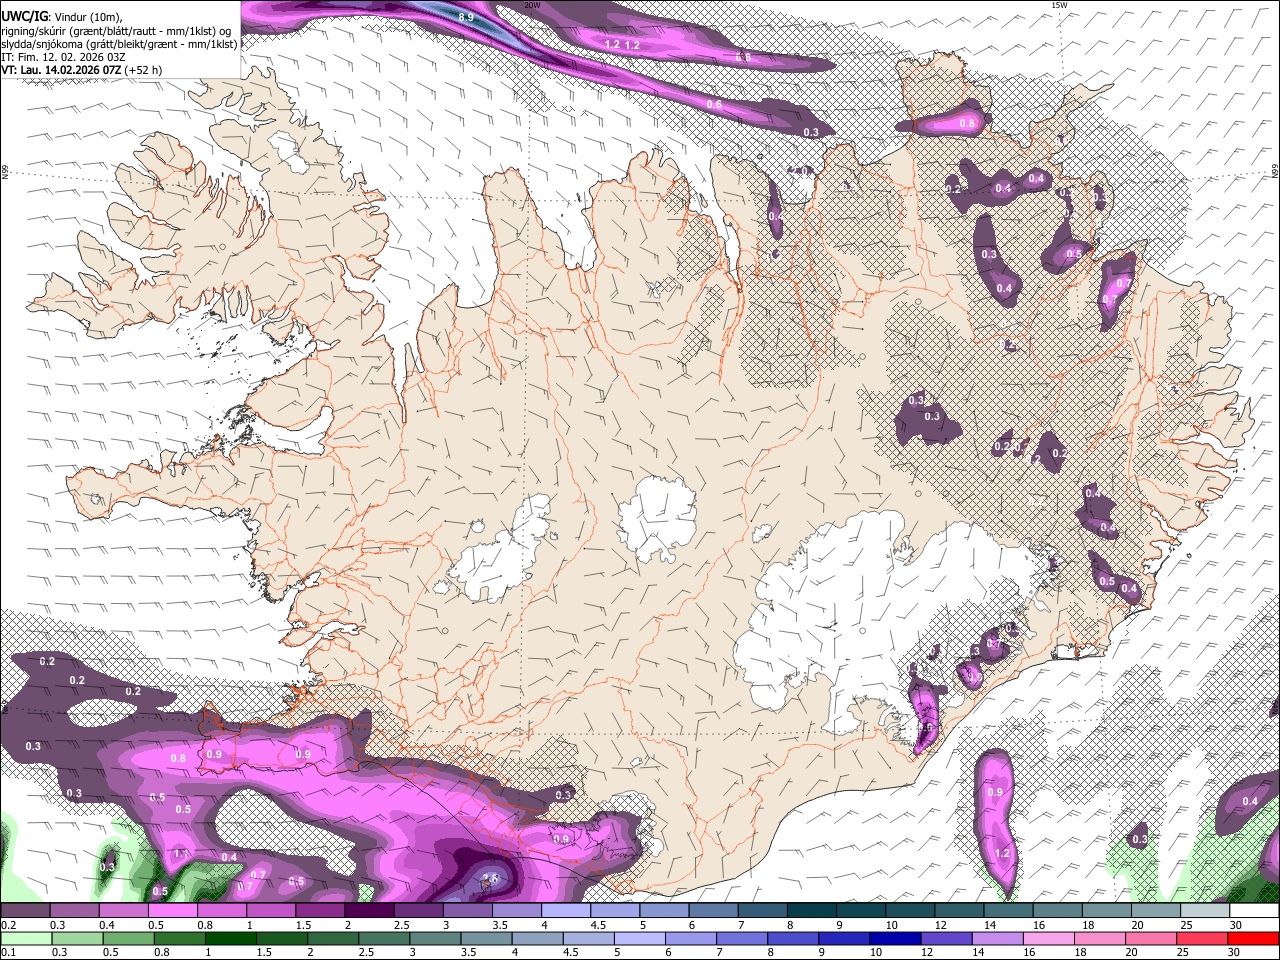Screen dimensions: 1280x960
Task: Pick the red 30 swatch in the lower legend row
Action: 1254,938
